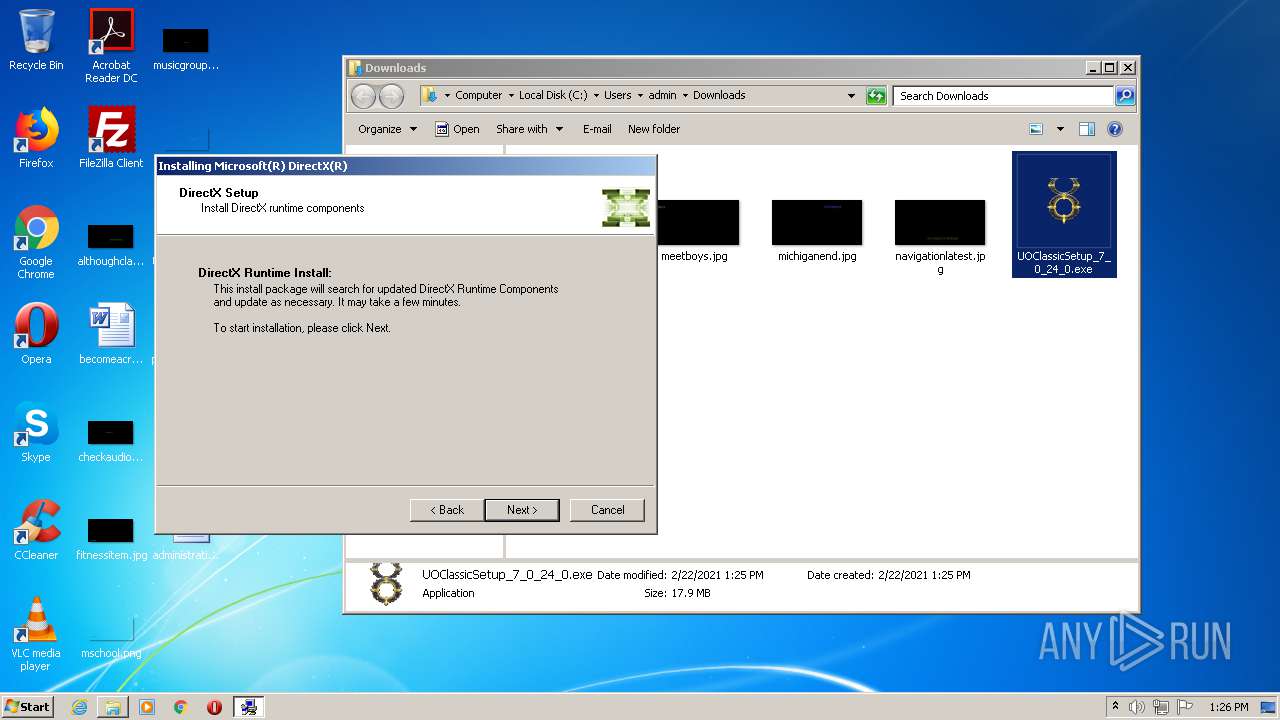Open Opera from the taskbar
Image resolution: width=1280 pixels, height=720 pixels.
coord(214,707)
